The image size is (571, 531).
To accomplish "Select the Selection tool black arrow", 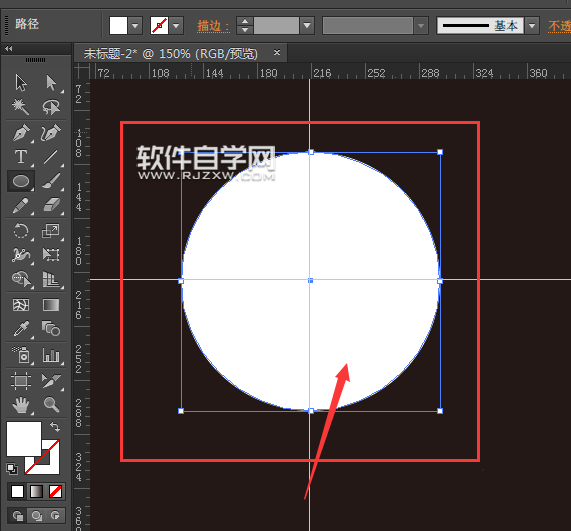I will coord(21,83).
